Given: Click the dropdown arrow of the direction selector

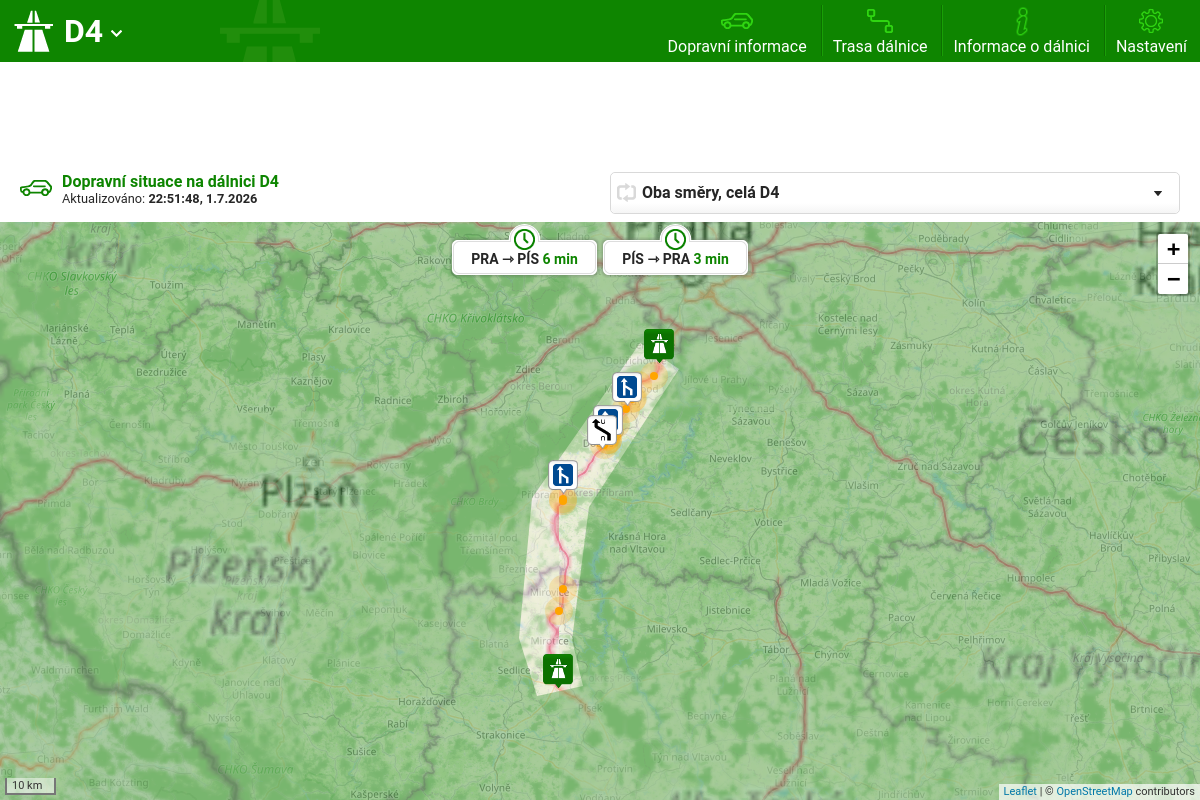Looking at the screenshot, I should (x=1158, y=193).
